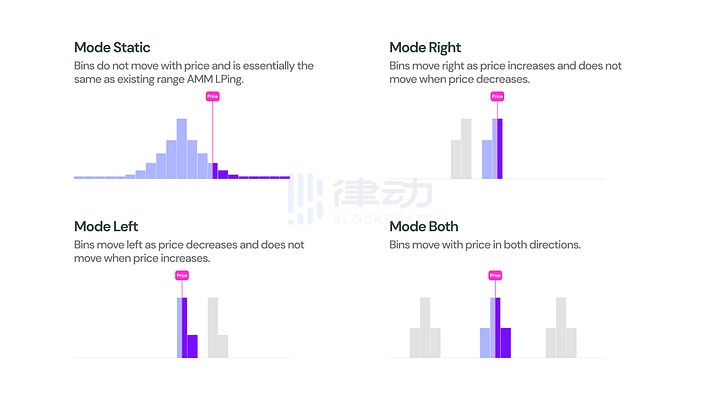Click the short dark purple bar in Mode Left

192,347
